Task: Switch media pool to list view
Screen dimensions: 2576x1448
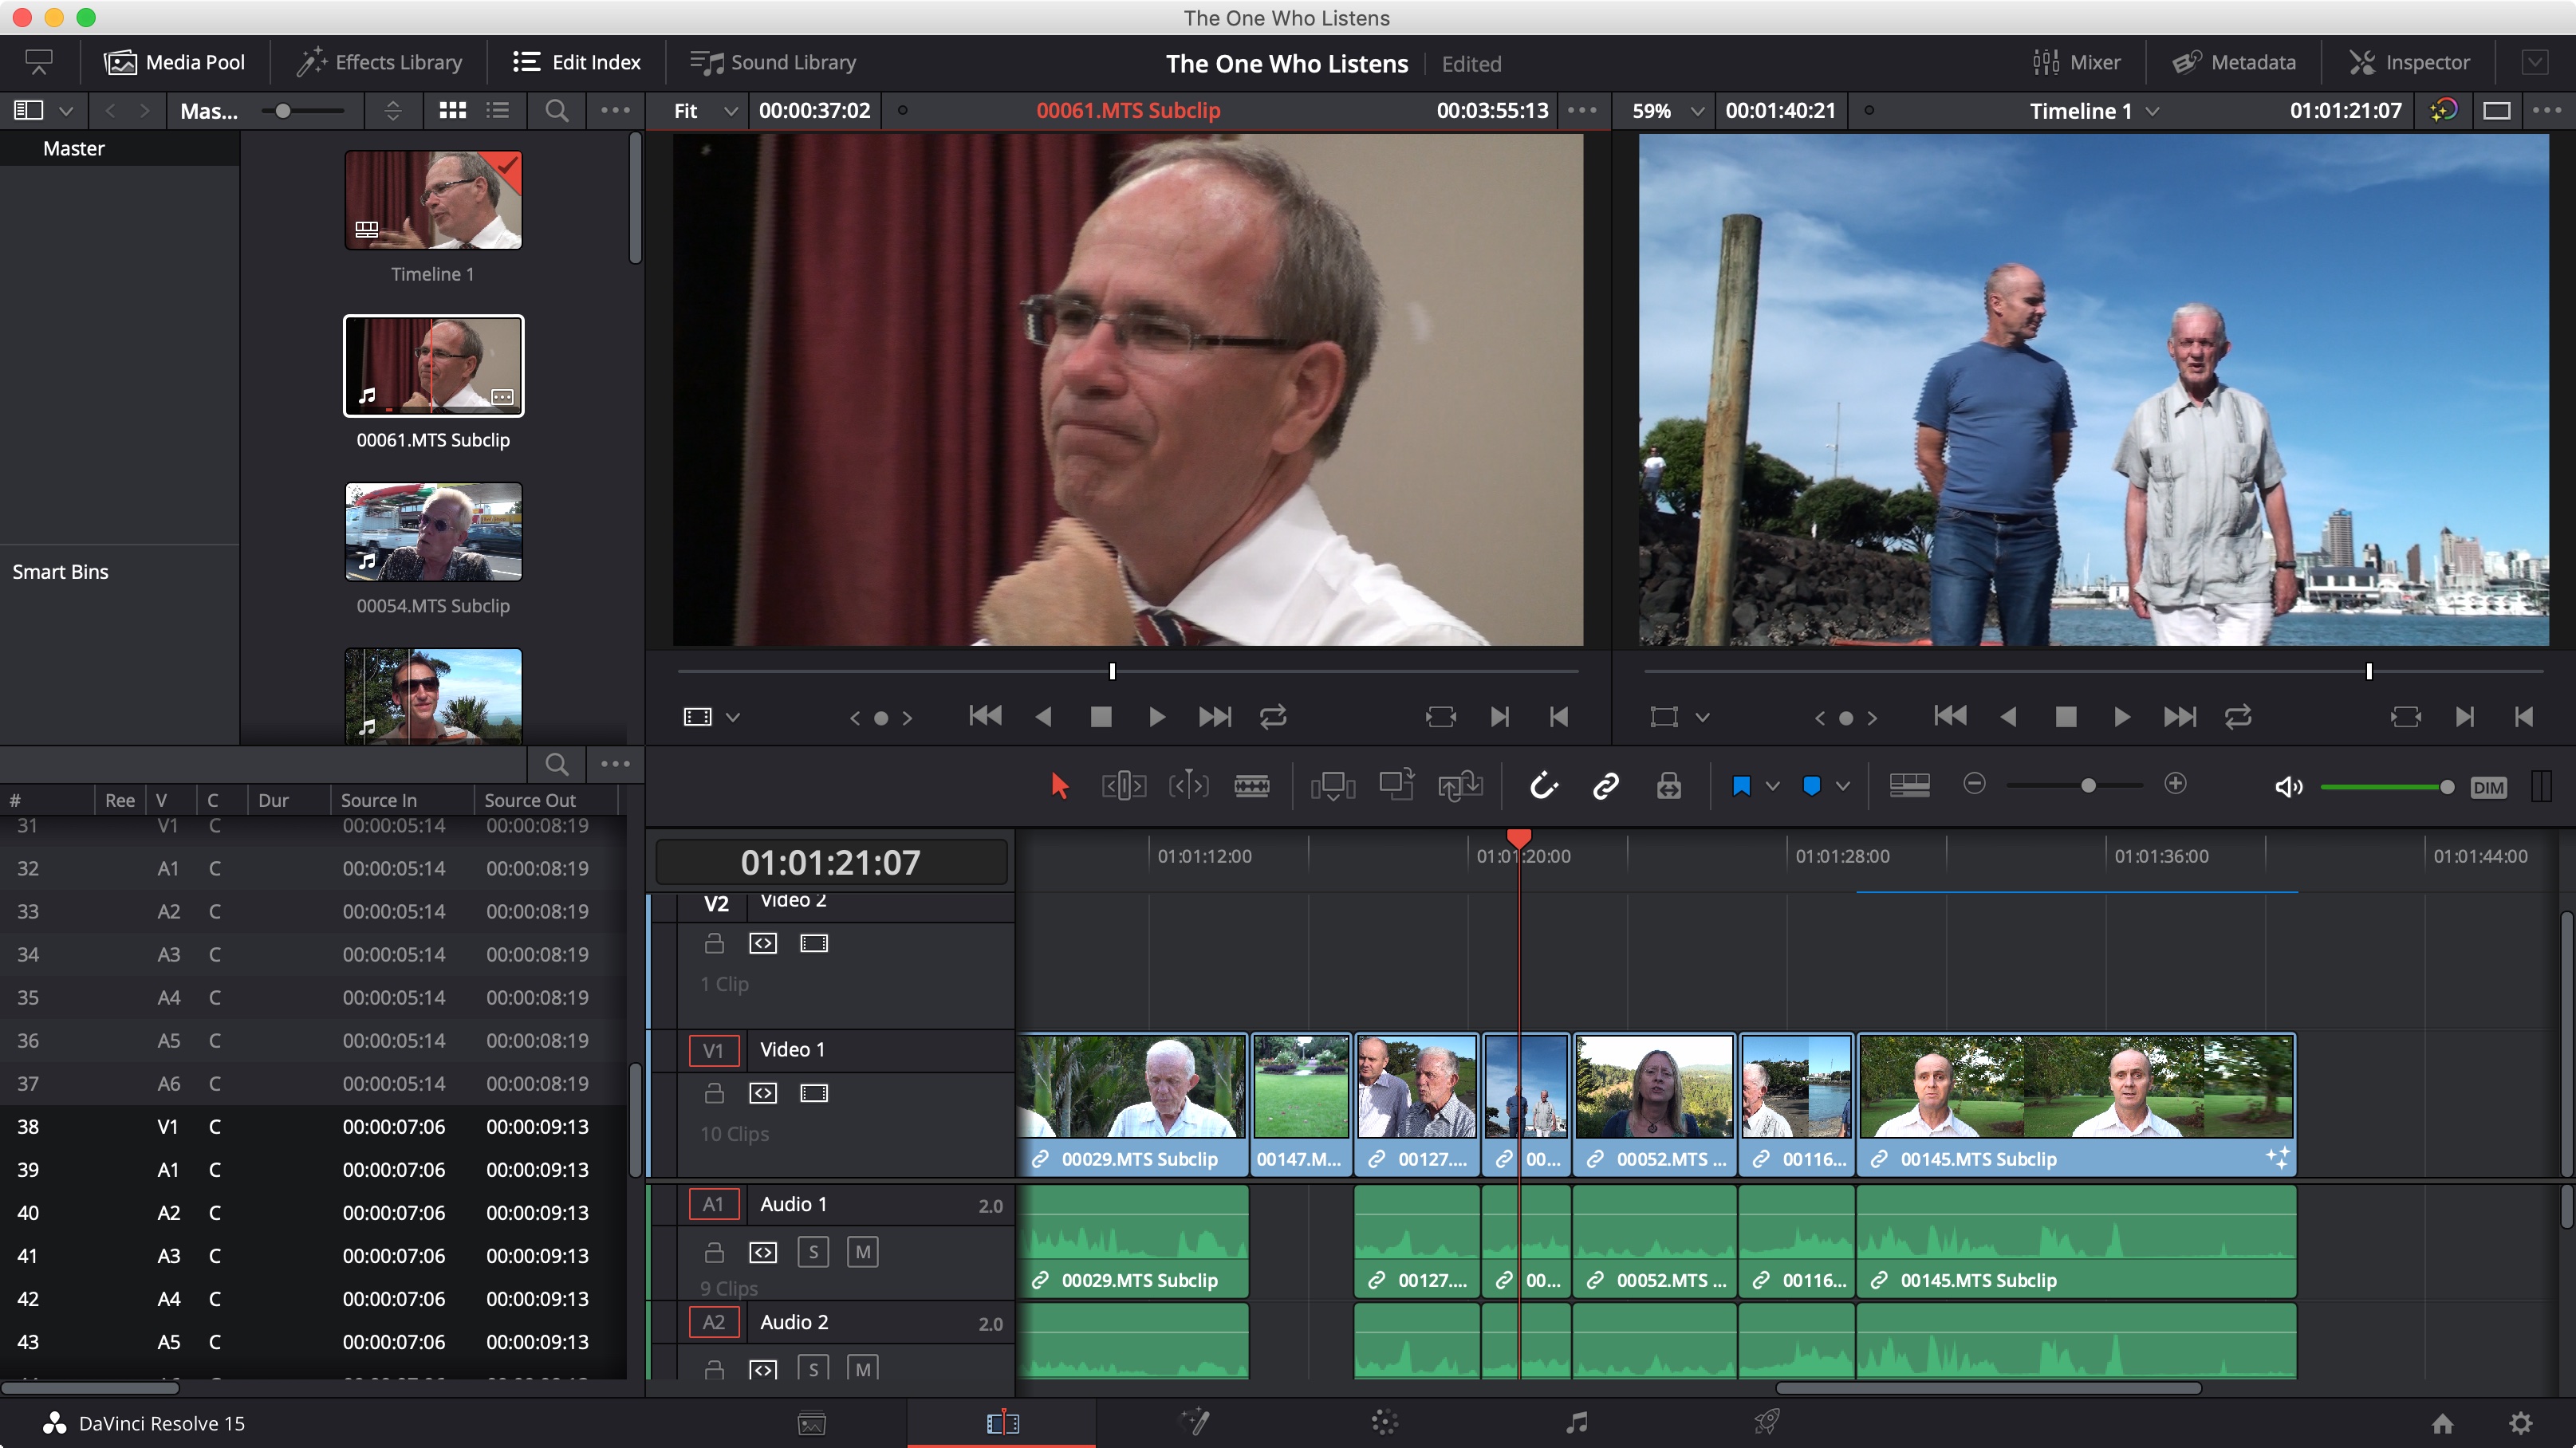Action: (498, 110)
